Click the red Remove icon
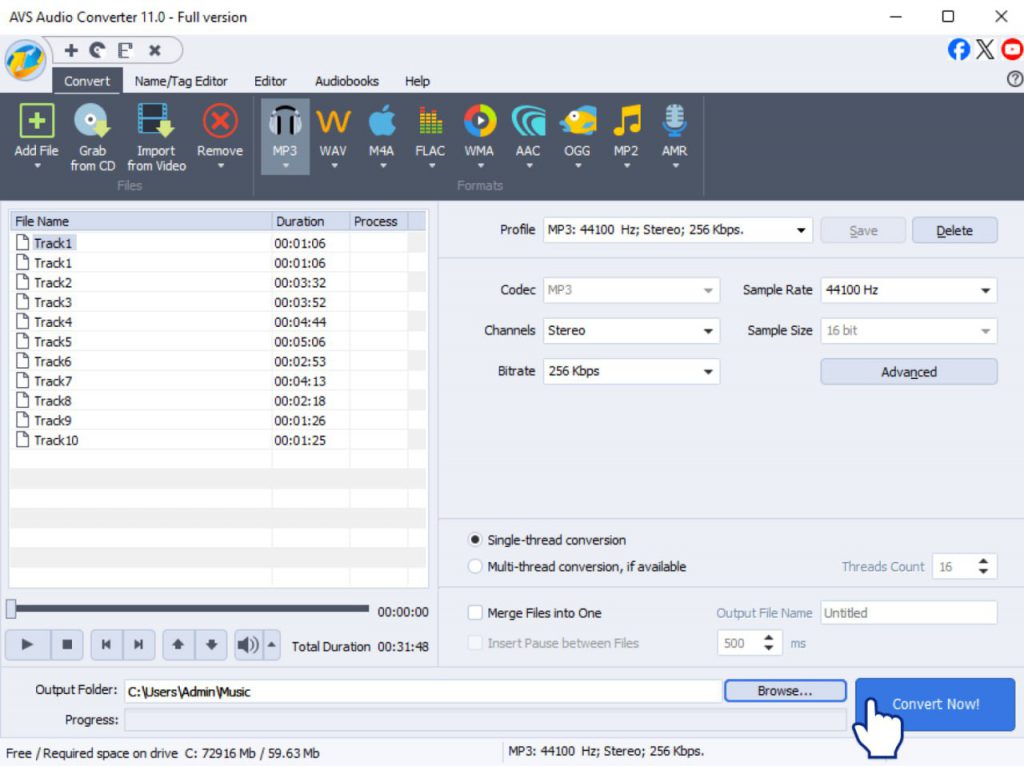The width and height of the screenshot is (1024, 766). (x=219, y=122)
